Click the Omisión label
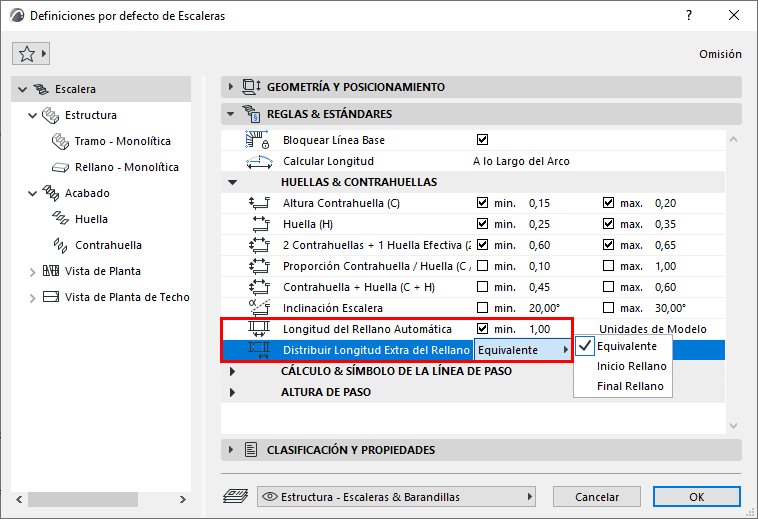The image size is (758, 519). pyautogui.click(x=720, y=54)
